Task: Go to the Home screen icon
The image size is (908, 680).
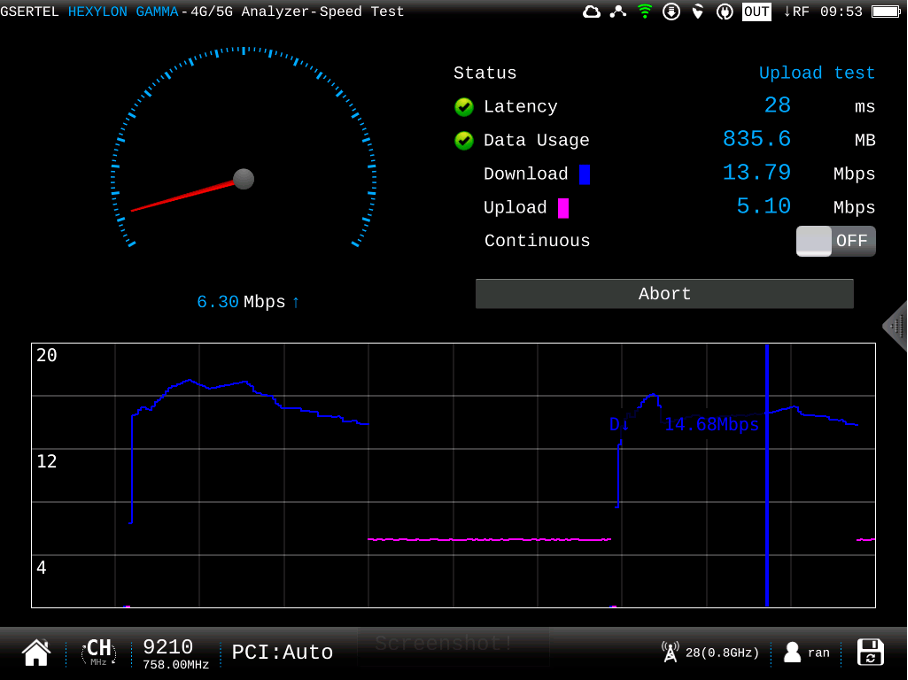Action: coord(36,653)
